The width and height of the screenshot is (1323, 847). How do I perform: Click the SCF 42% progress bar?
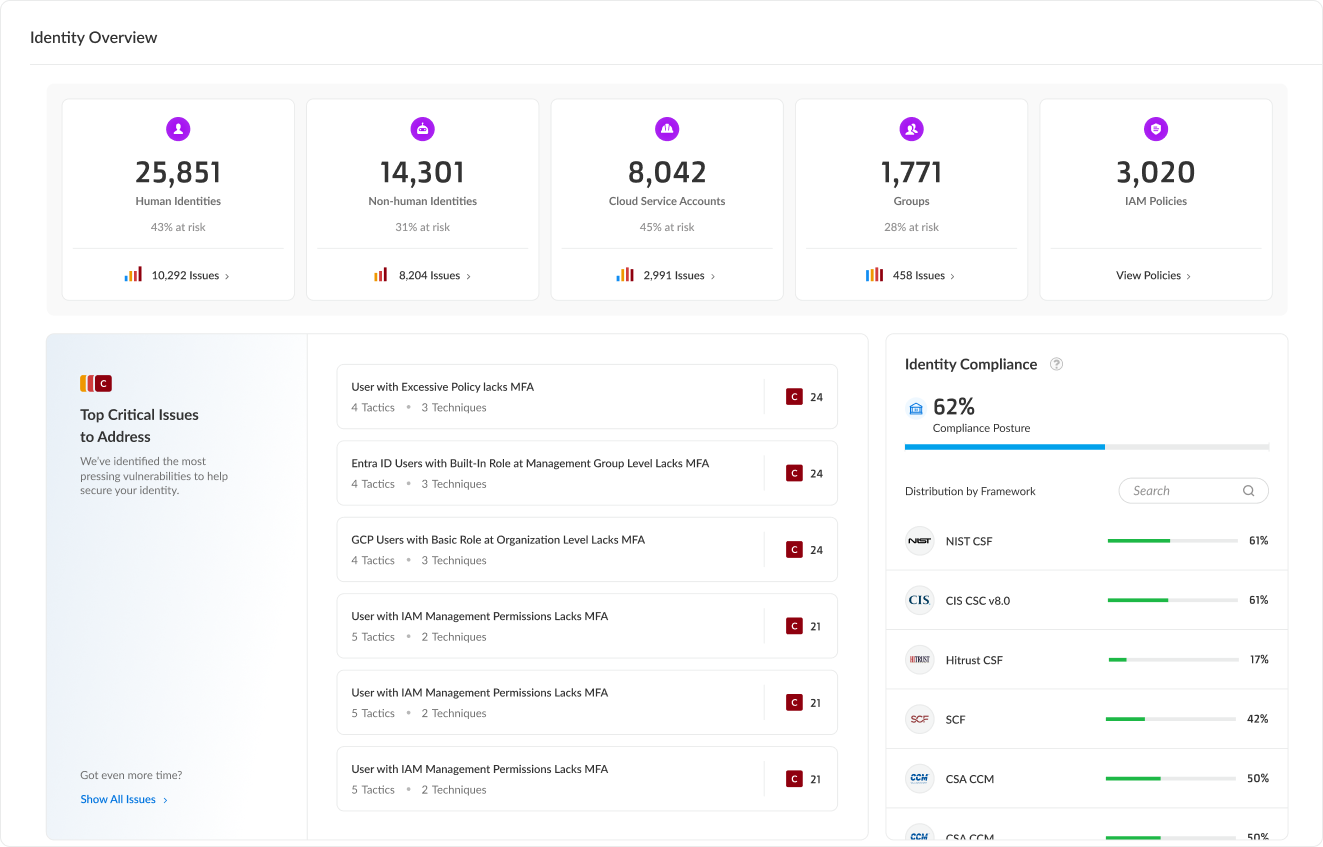tap(1171, 719)
